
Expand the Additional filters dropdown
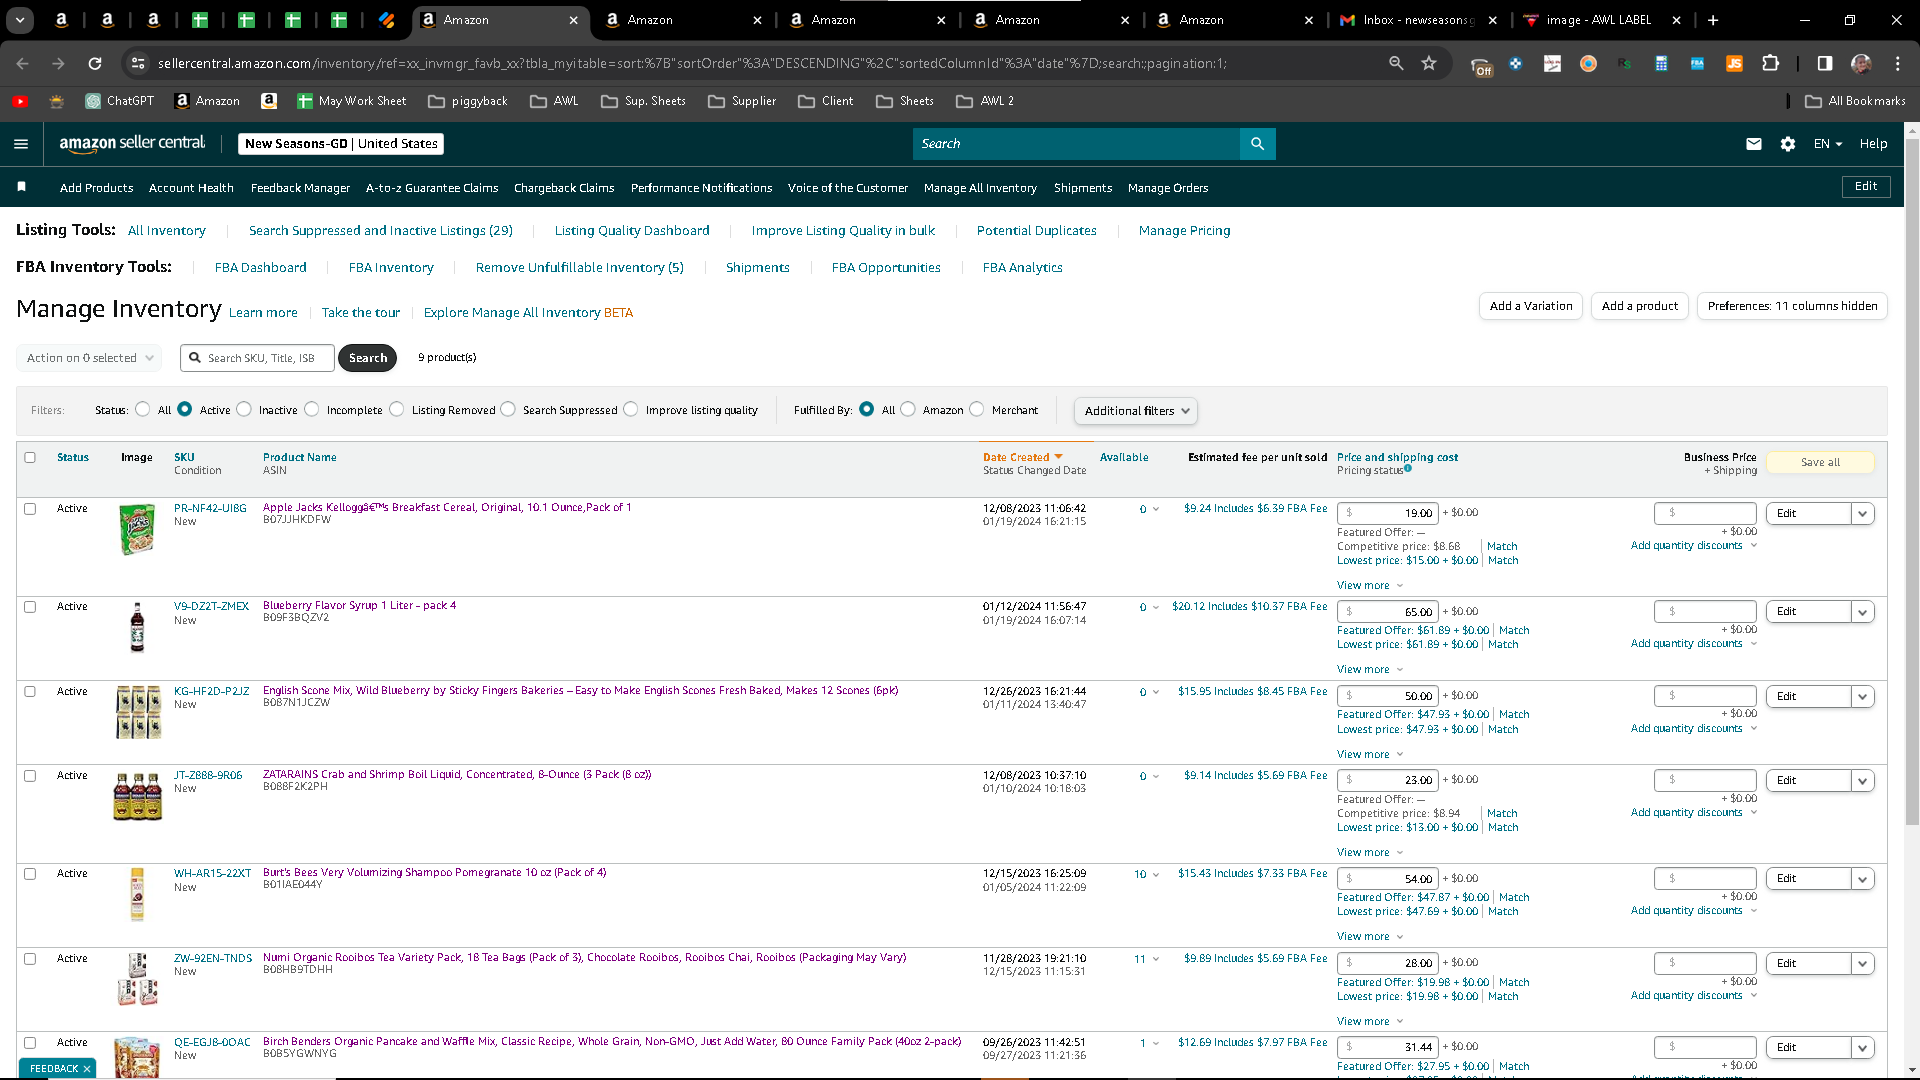tap(1135, 411)
